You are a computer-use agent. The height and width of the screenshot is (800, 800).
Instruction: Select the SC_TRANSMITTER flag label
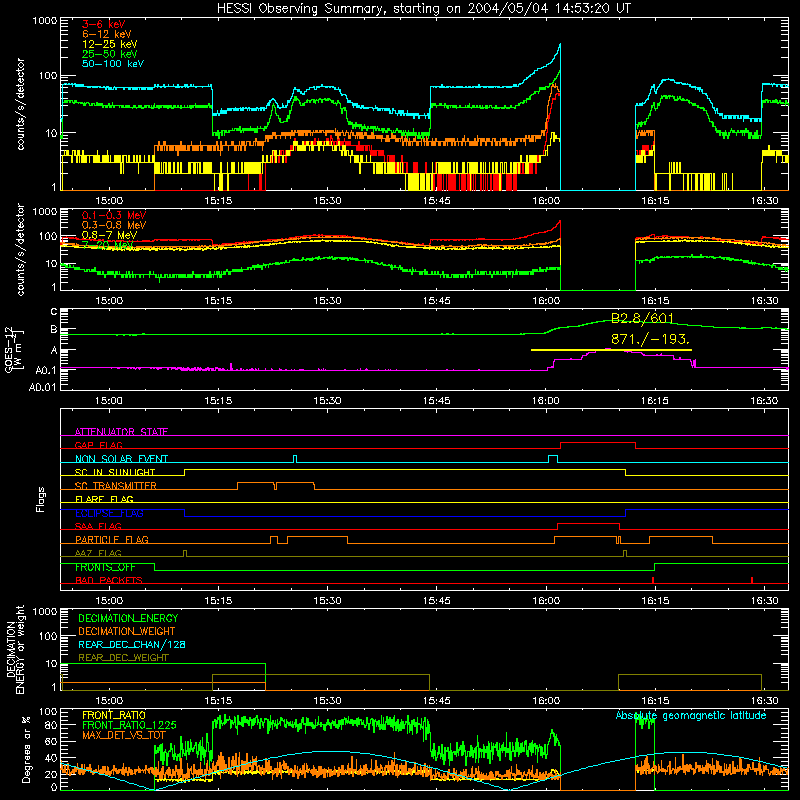(116, 486)
